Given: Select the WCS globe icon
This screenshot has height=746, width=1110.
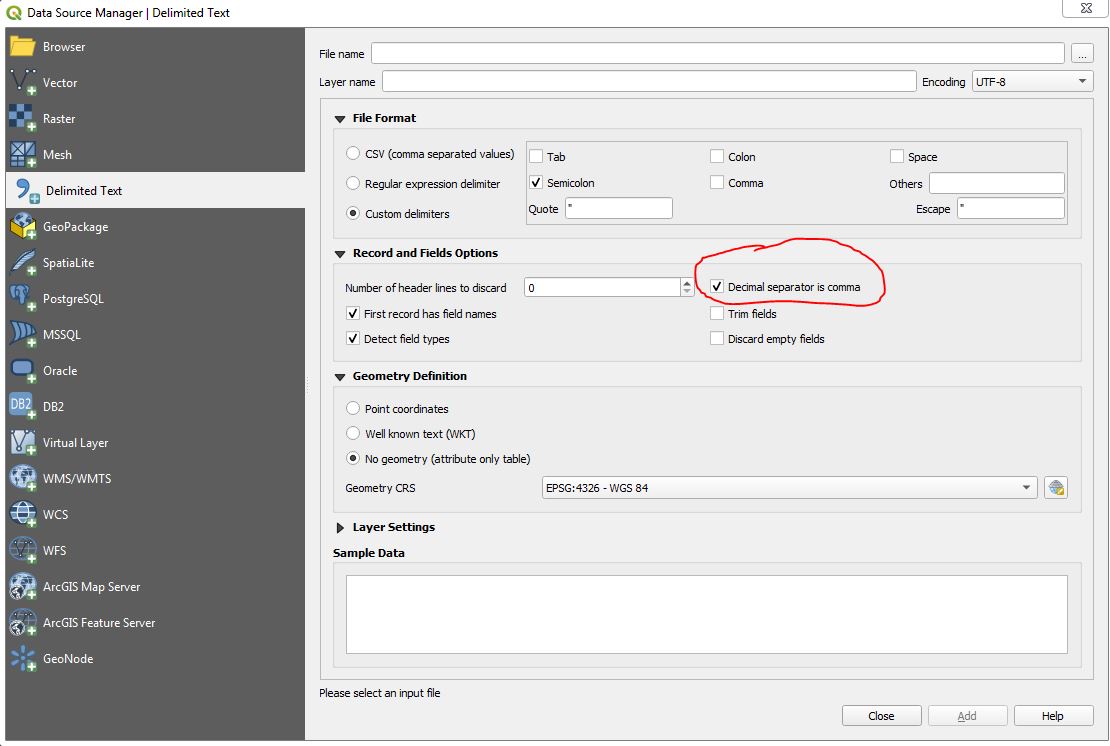Looking at the screenshot, I should click(x=22, y=515).
